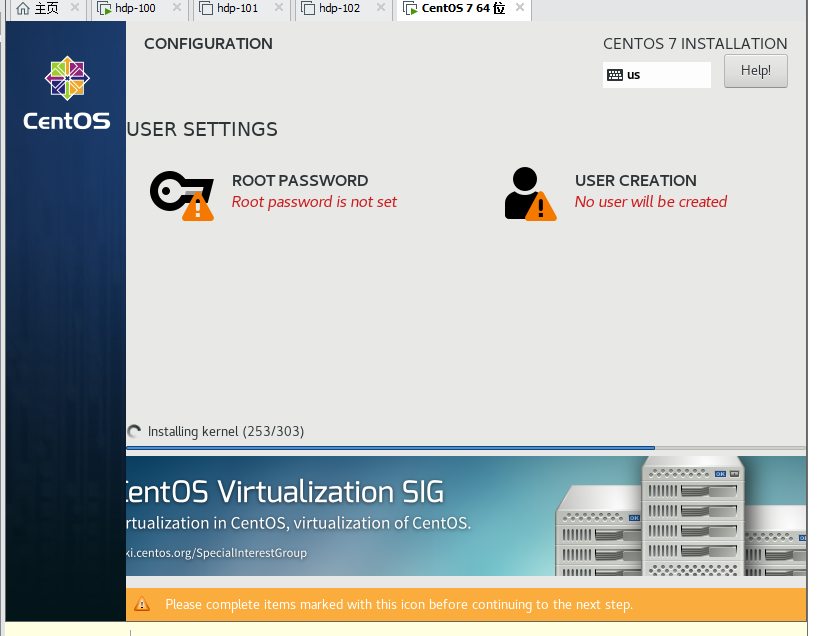Click the 'Please complete items' warning message
This screenshot has width=818, height=636.
pyautogui.click(x=399, y=605)
